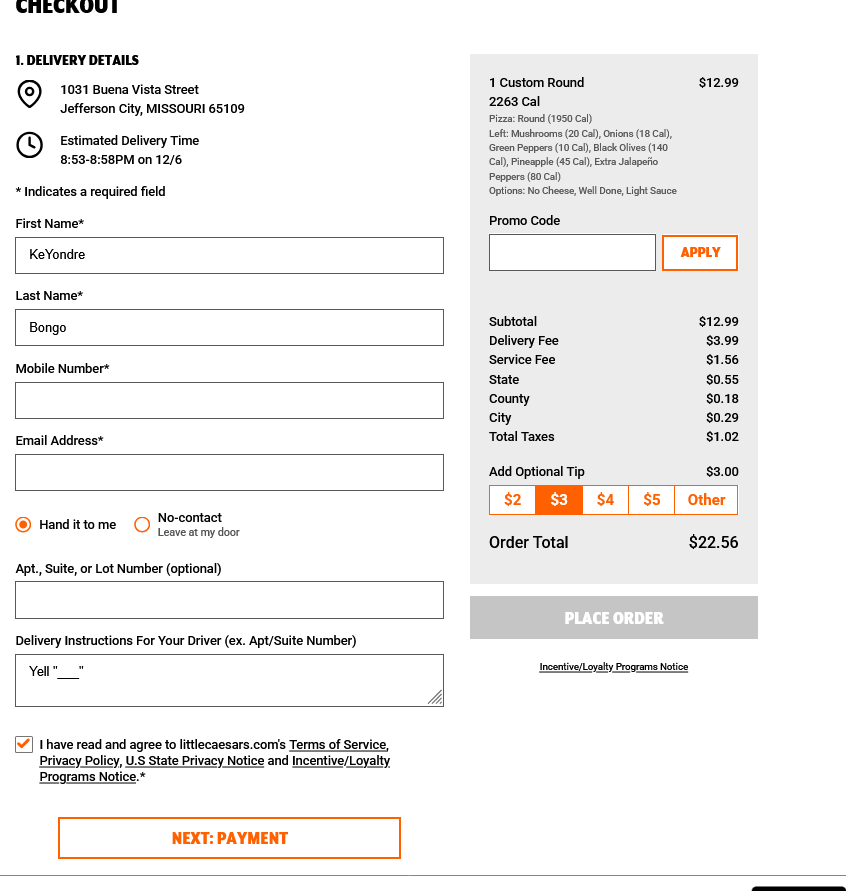Image resolution: width=846 pixels, height=891 pixels.
Task: Uncheck the Terms of Service agreement checkbox
Action: [x=24, y=744]
